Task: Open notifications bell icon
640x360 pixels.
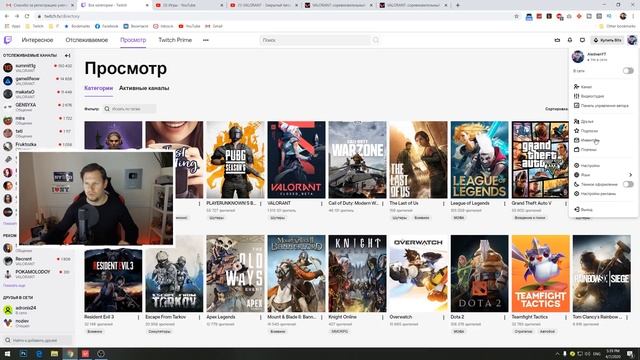Action: (570, 40)
